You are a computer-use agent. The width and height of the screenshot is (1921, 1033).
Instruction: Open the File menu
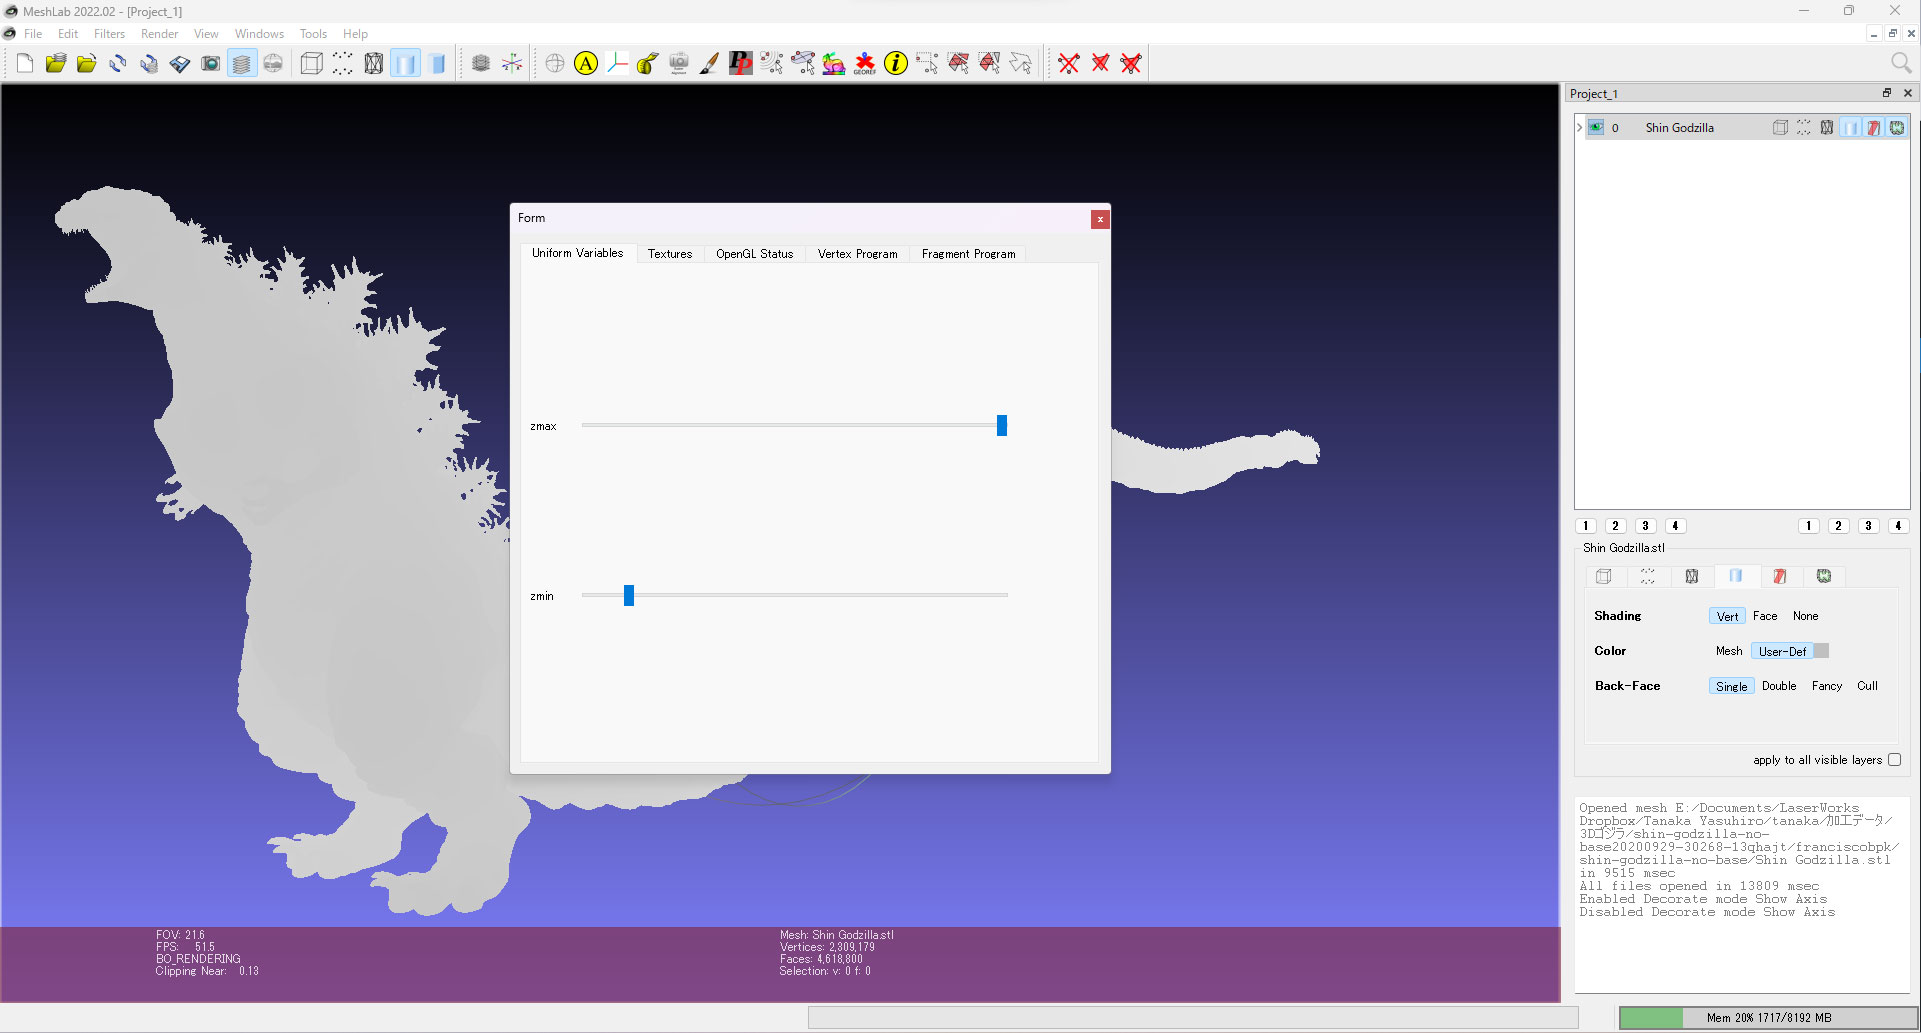pos(33,34)
